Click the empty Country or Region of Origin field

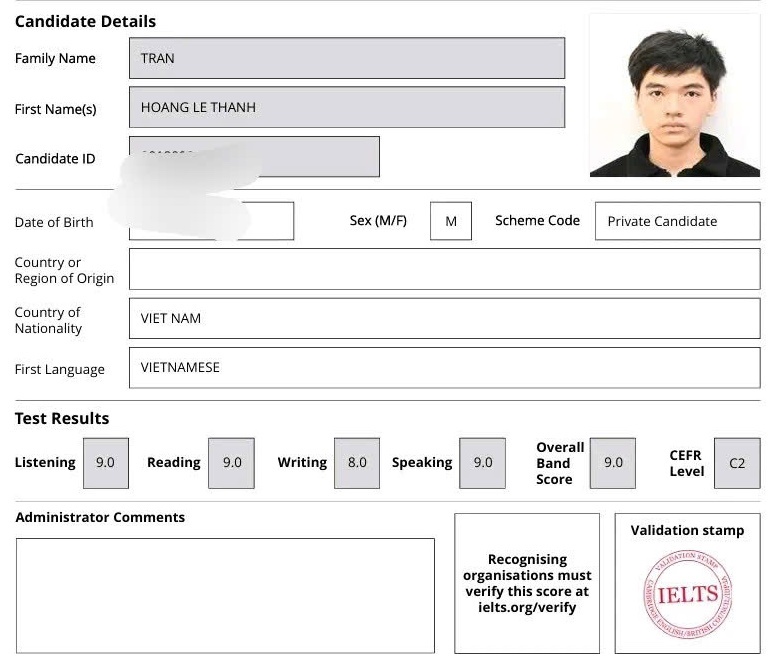point(444,270)
